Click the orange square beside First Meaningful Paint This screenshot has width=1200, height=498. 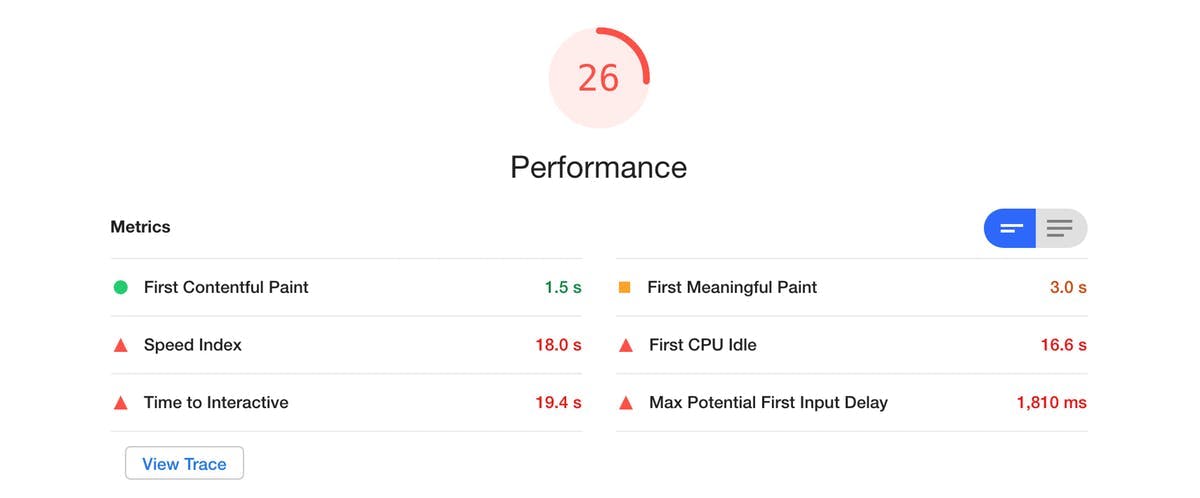click(x=625, y=288)
